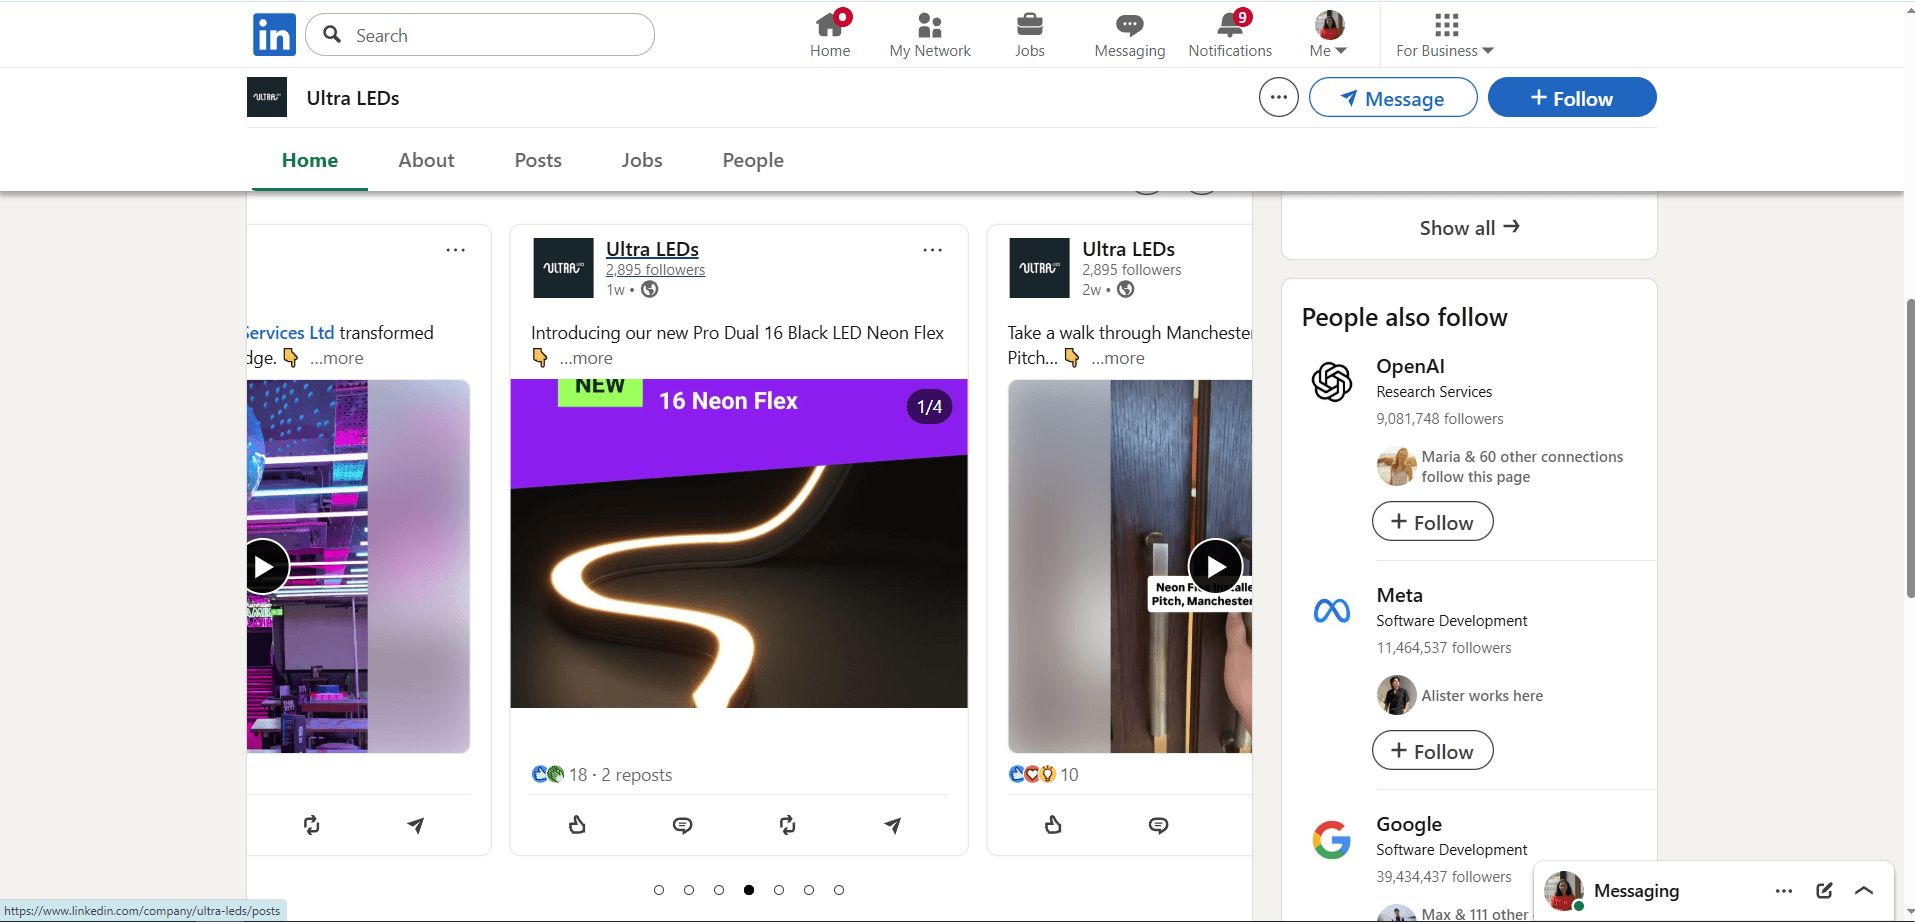Repost the Neon Flex post via repost icon
The image size is (1915, 922).
click(x=787, y=824)
